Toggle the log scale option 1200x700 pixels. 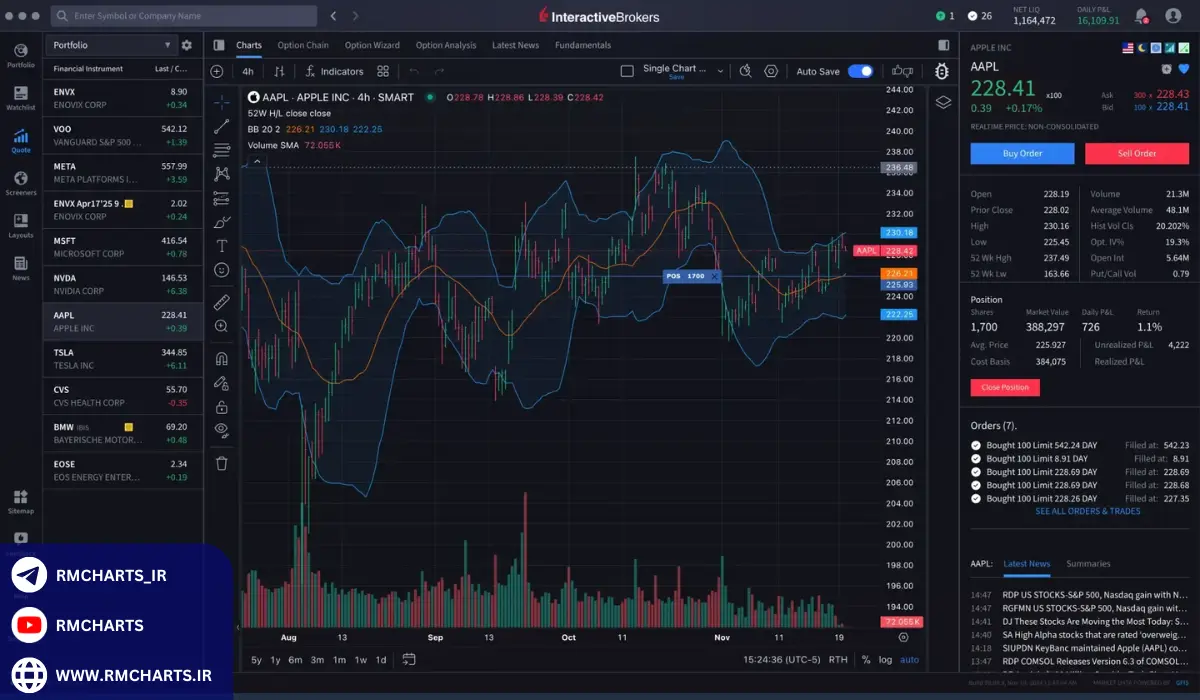point(885,659)
